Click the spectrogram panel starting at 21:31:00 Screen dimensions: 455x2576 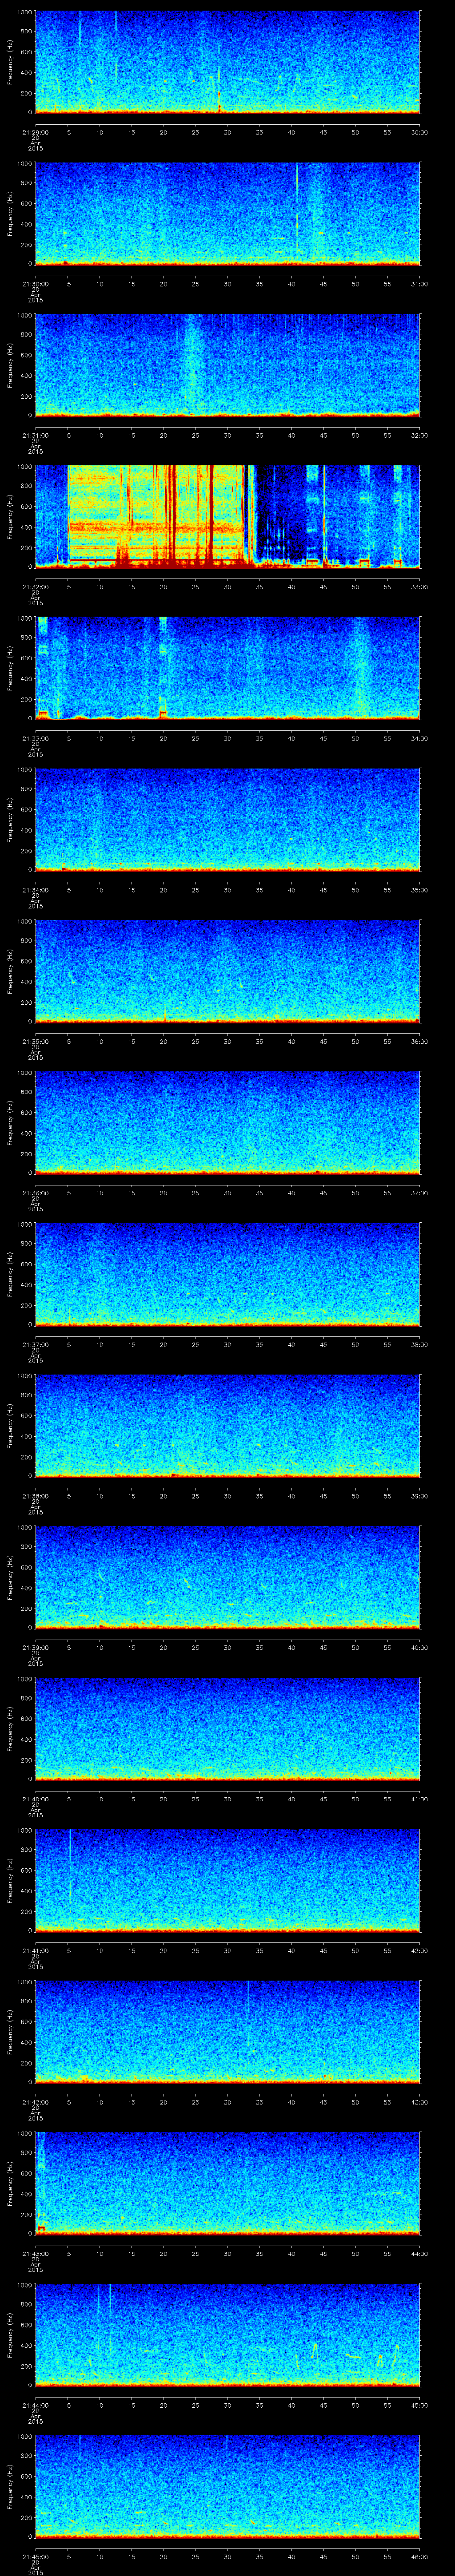(227, 365)
